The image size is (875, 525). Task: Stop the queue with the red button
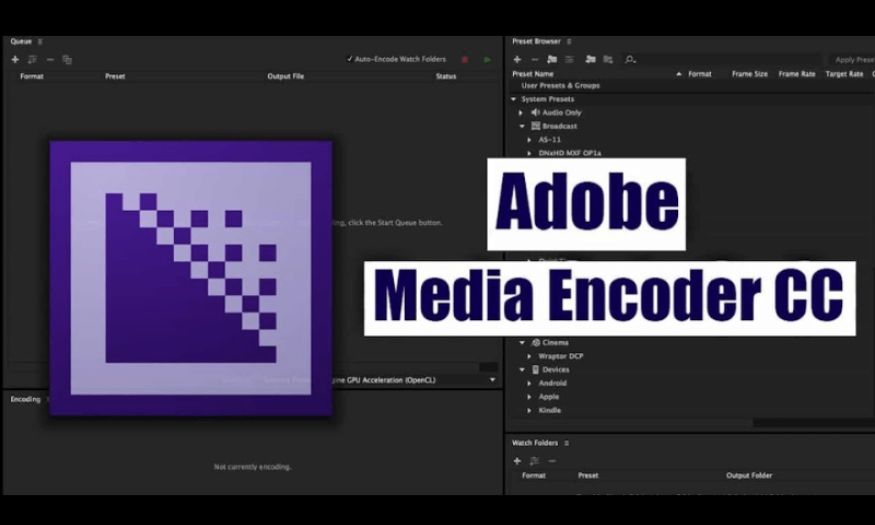tap(465, 59)
